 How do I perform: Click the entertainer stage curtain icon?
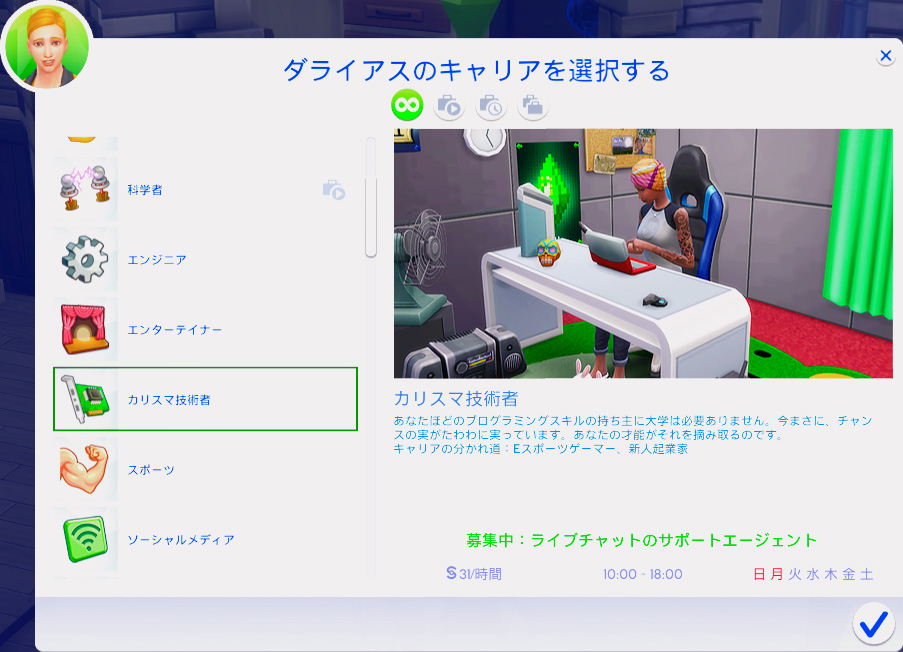point(85,329)
